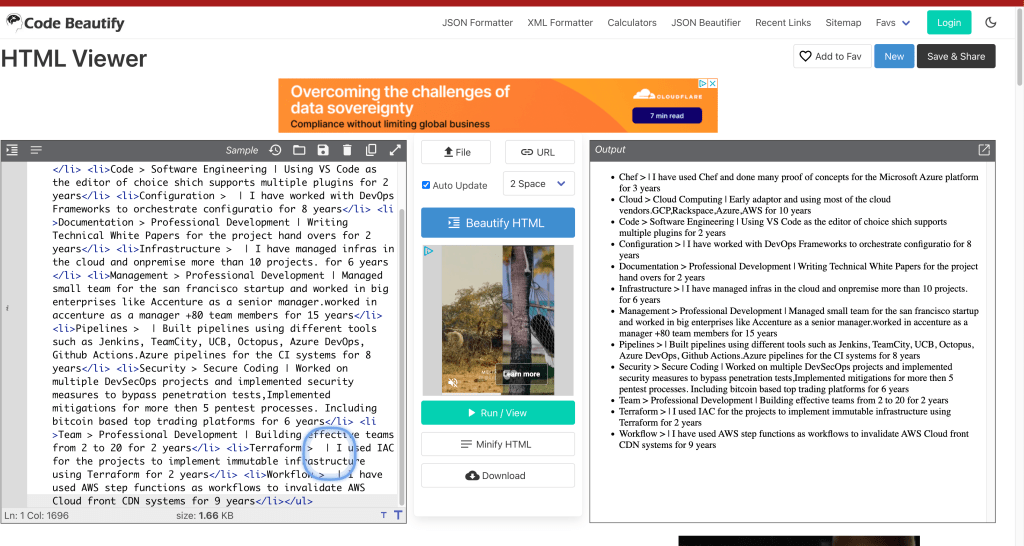1024x546 pixels.
Task: Load from URL button
Action: click(539, 152)
